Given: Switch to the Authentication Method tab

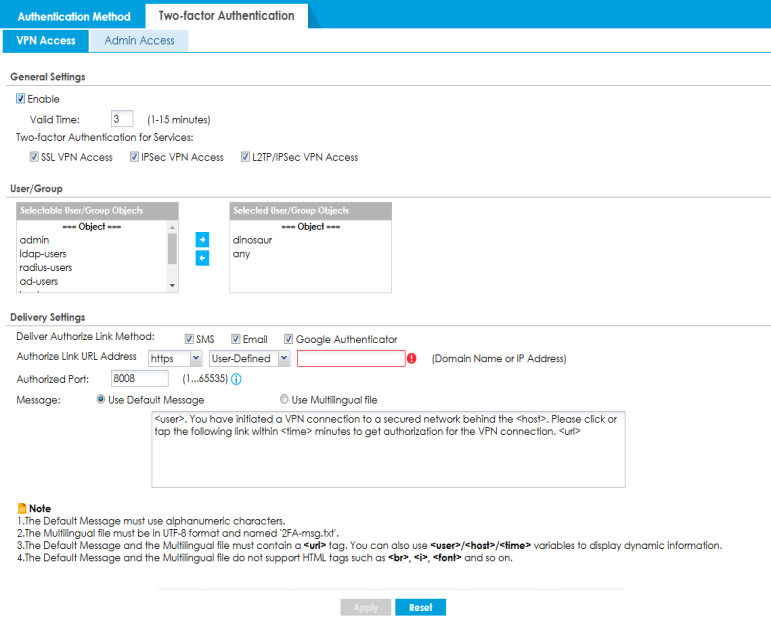Looking at the screenshot, I should coord(73,16).
